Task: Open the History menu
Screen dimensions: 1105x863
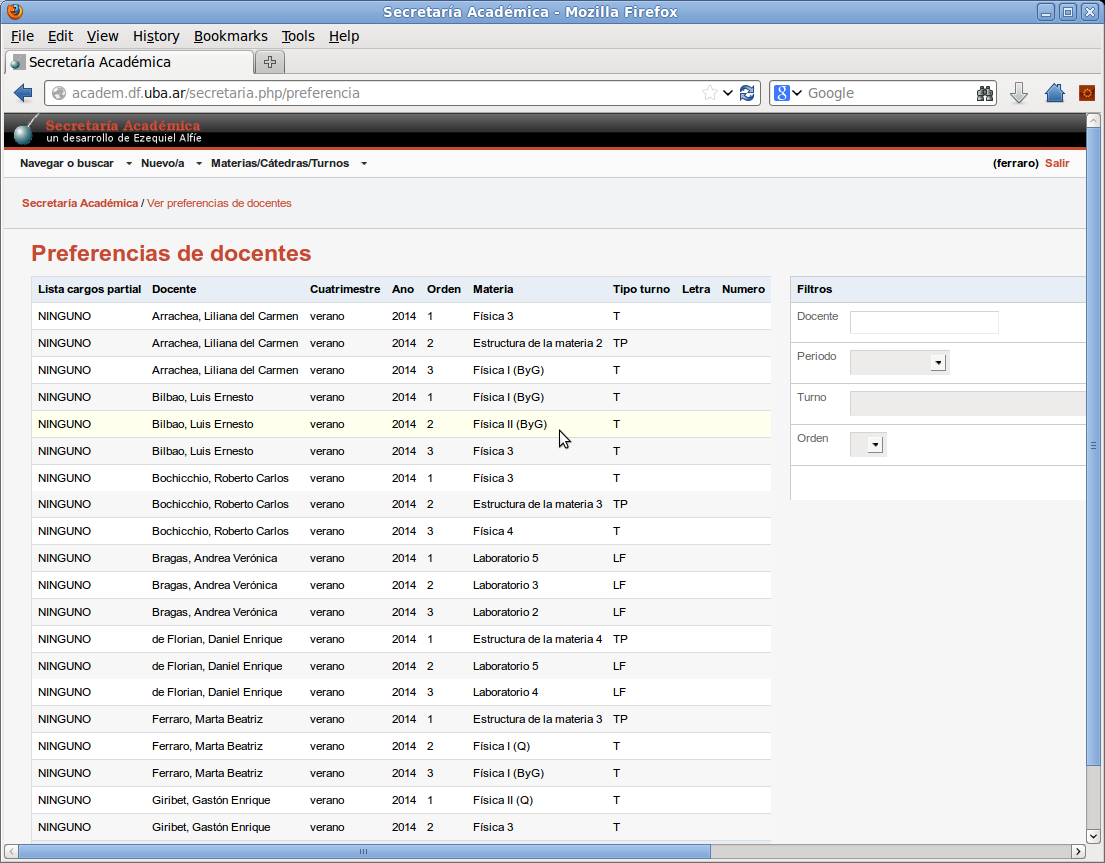Action: pos(156,36)
